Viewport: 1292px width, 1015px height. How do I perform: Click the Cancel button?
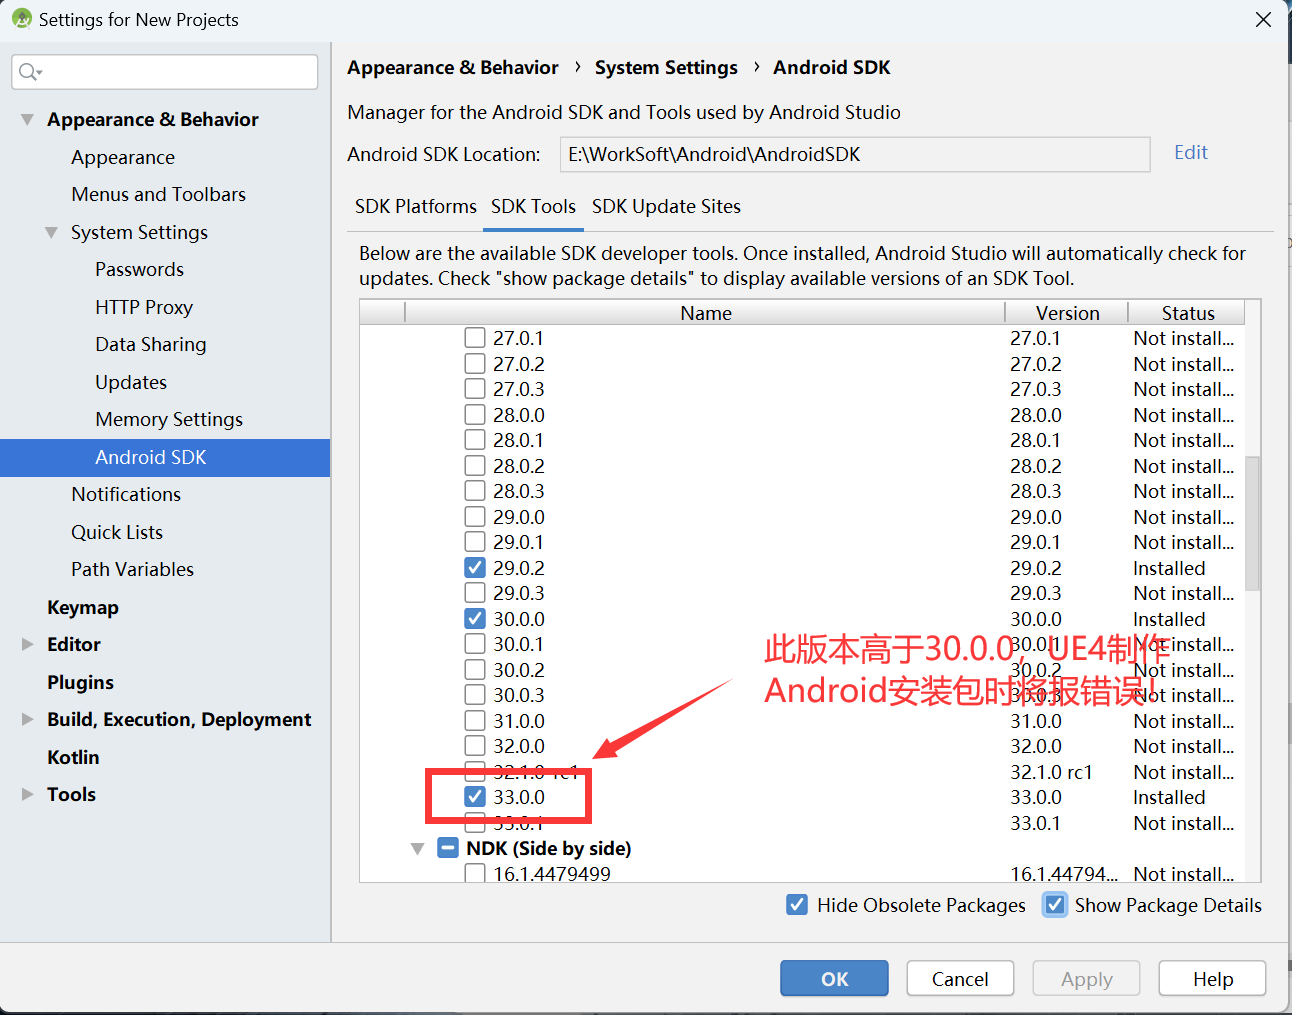960,979
